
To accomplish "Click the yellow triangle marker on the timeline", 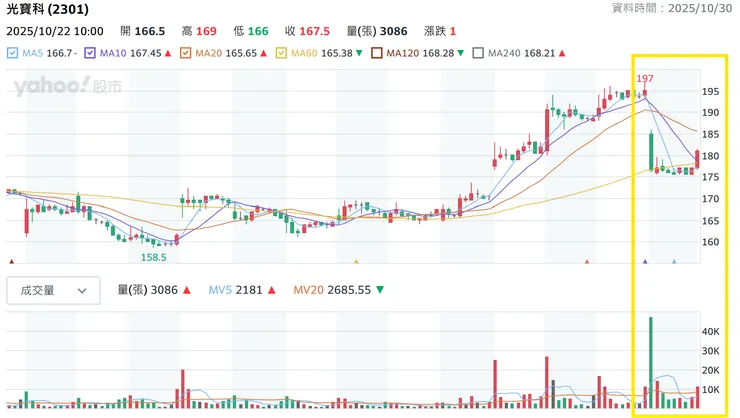I will 356,261.
